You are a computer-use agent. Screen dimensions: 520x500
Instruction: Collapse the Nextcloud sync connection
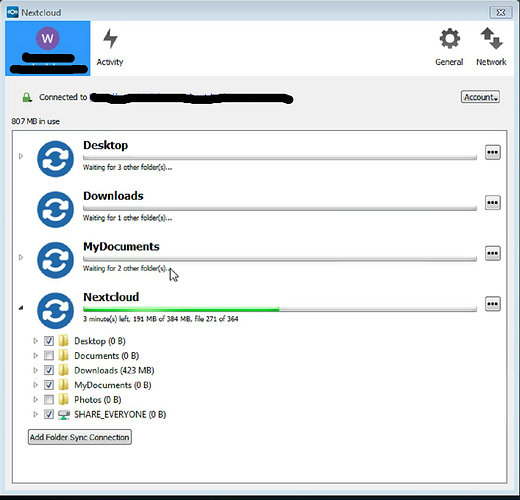(x=21, y=308)
